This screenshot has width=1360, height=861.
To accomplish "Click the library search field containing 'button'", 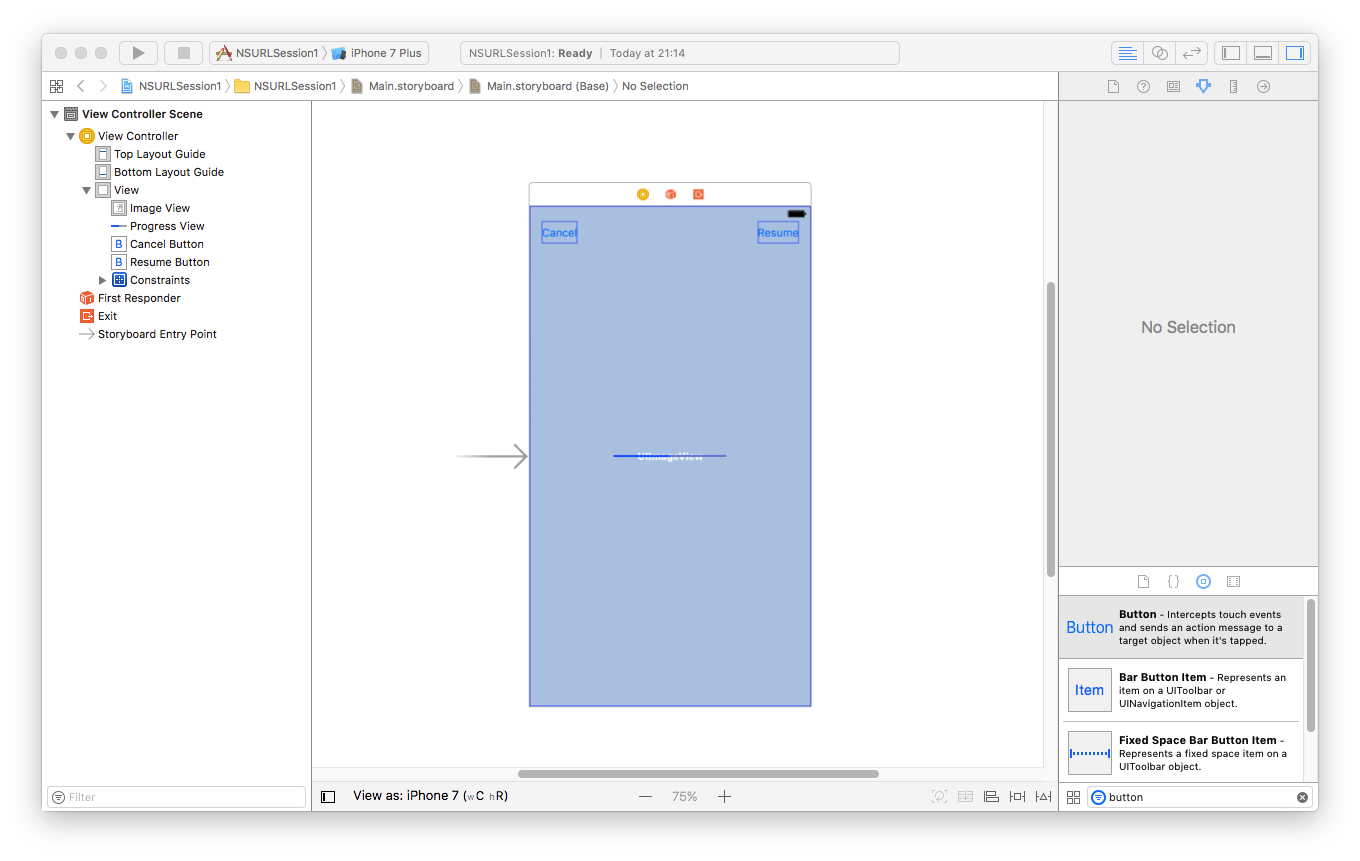I will [x=1200, y=797].
